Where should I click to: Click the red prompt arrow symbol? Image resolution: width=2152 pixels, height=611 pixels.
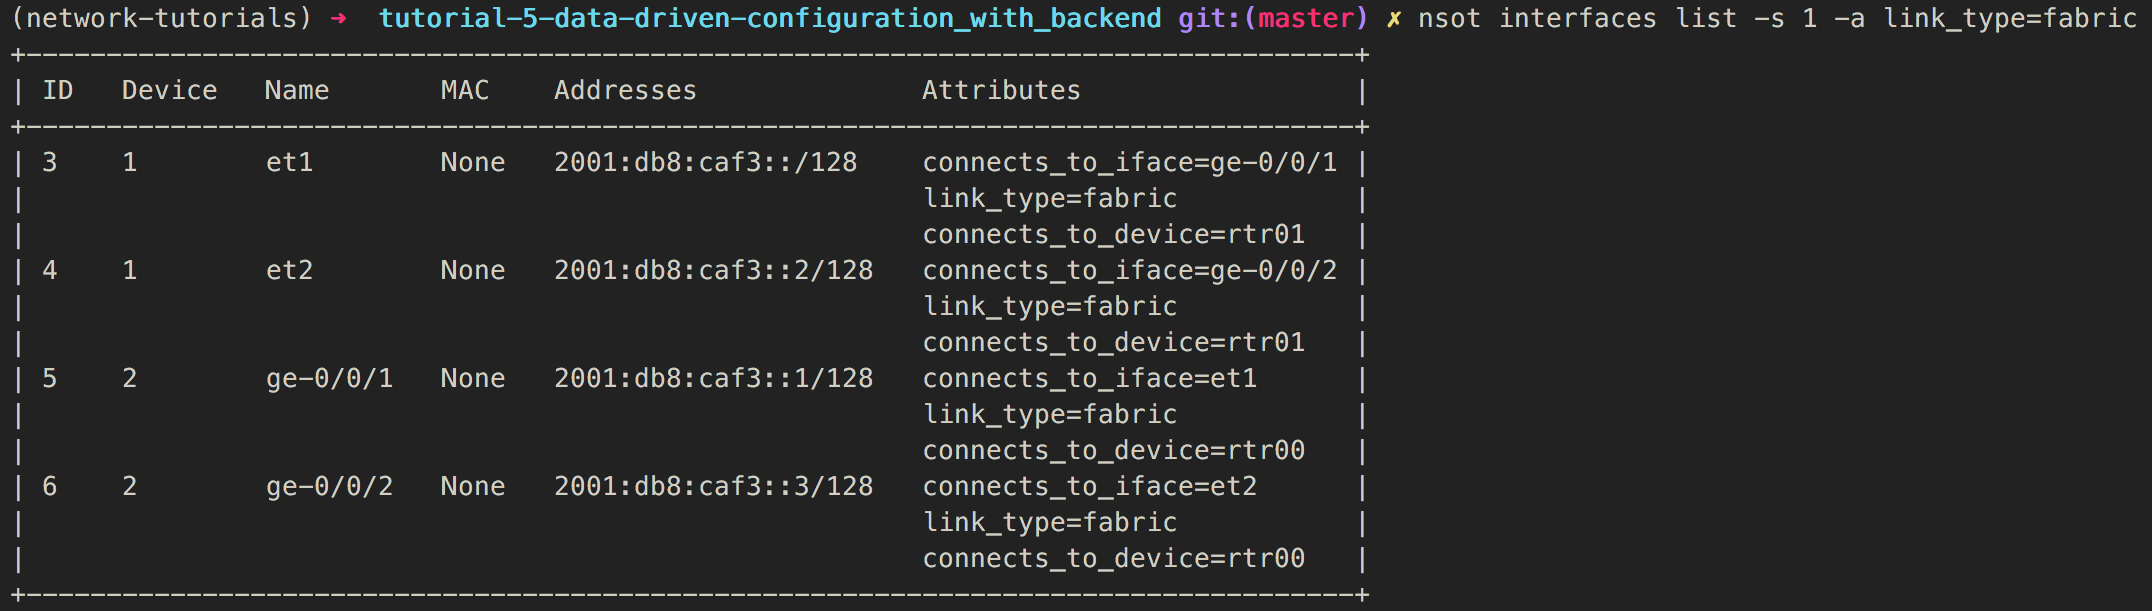pyautogui.click(x=338, y=19)
